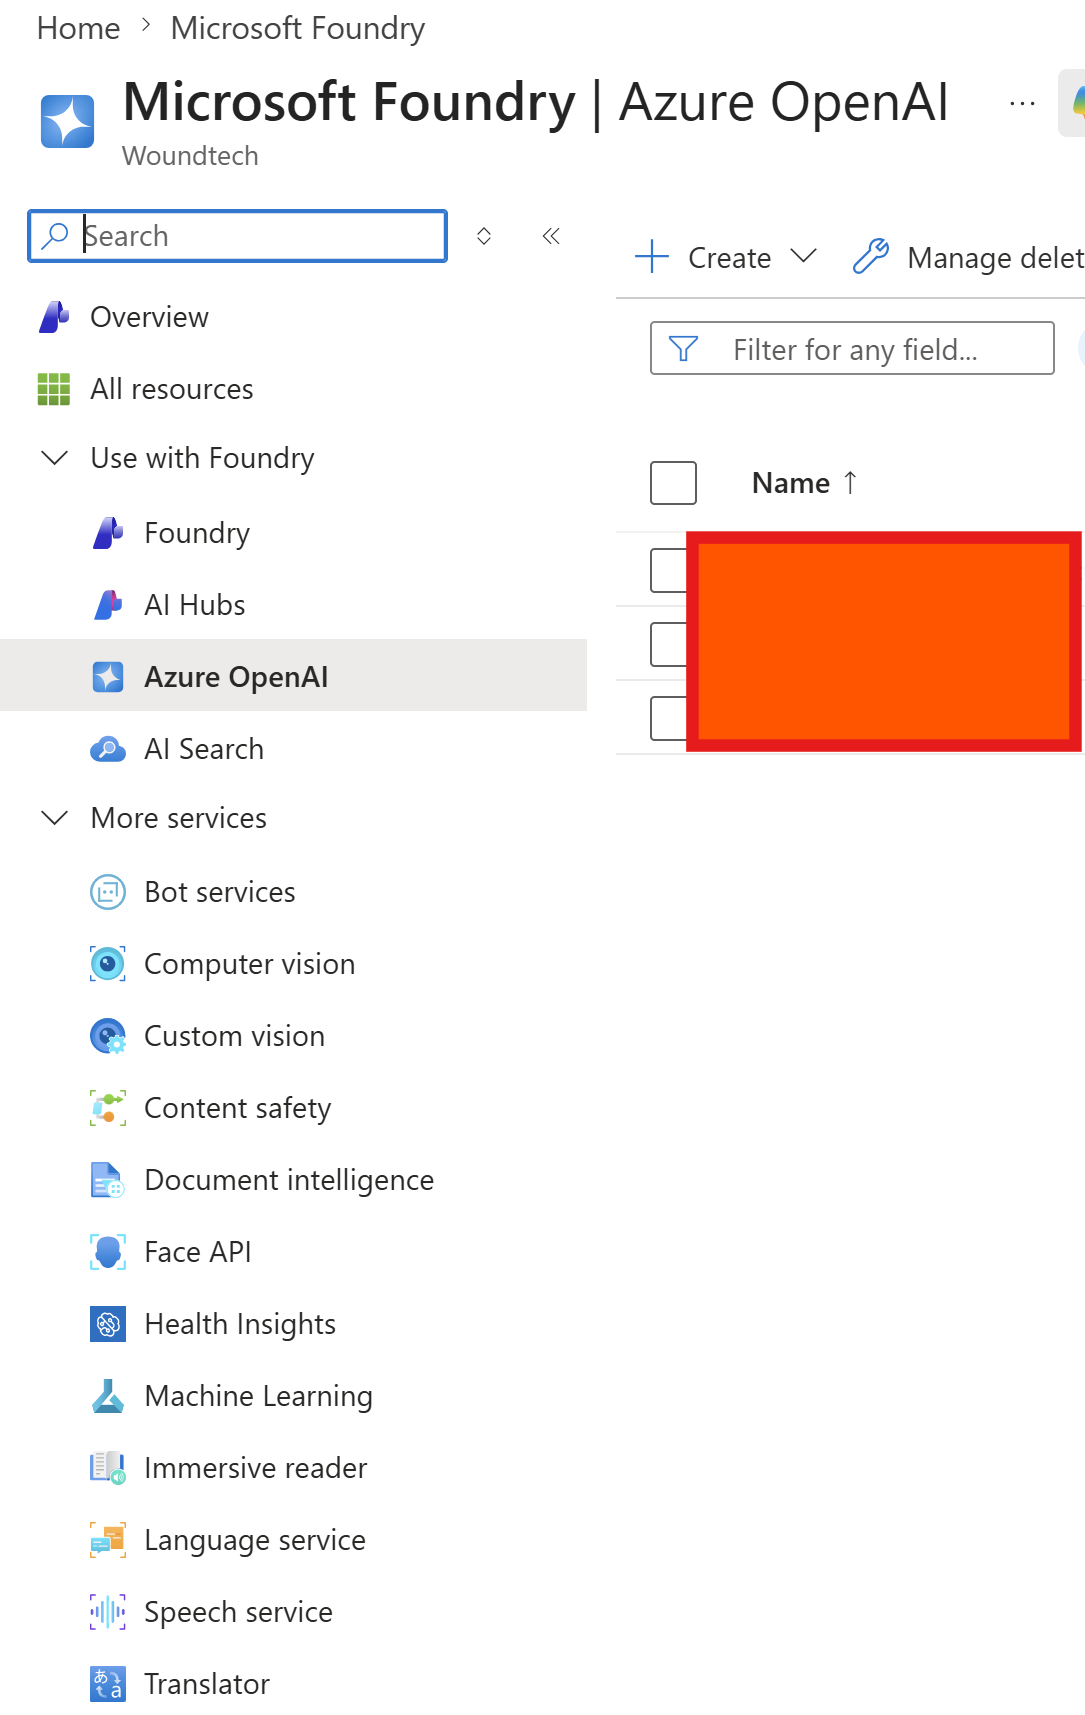Viewport: 1085px width, 1715px height.
Task: Click the Custom vision icon
Action: point(108,1036)
